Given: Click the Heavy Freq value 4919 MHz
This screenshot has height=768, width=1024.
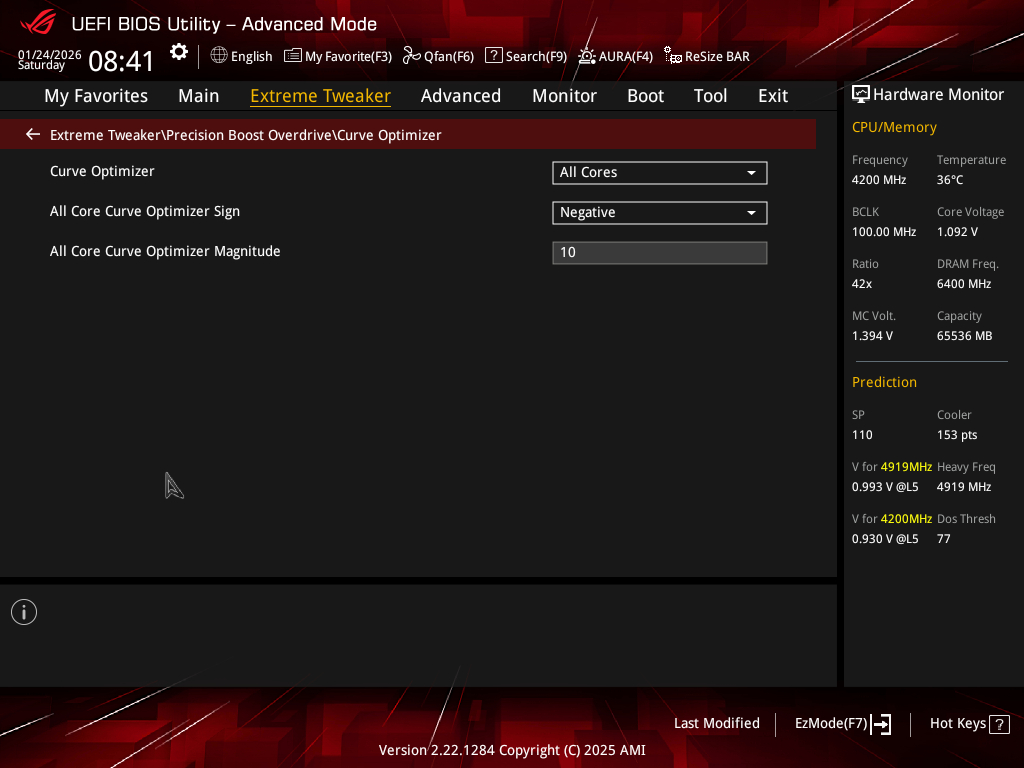Looking at the screenshot, I should [x=964, y=487].
